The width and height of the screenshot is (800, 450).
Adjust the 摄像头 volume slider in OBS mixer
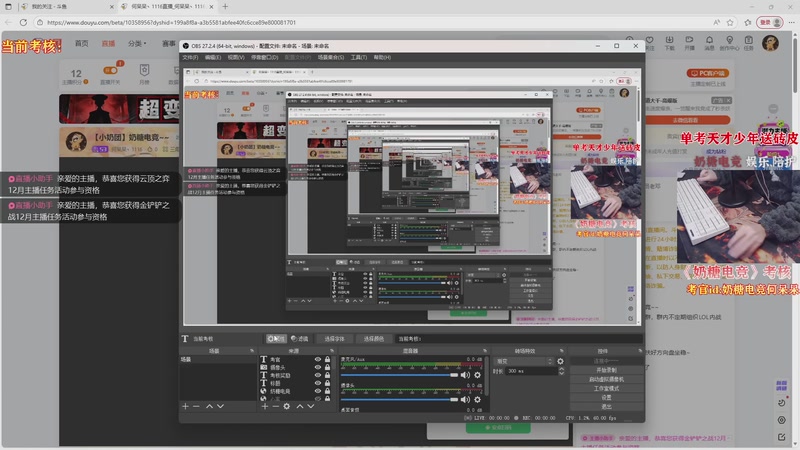click(x=399, y=399)
